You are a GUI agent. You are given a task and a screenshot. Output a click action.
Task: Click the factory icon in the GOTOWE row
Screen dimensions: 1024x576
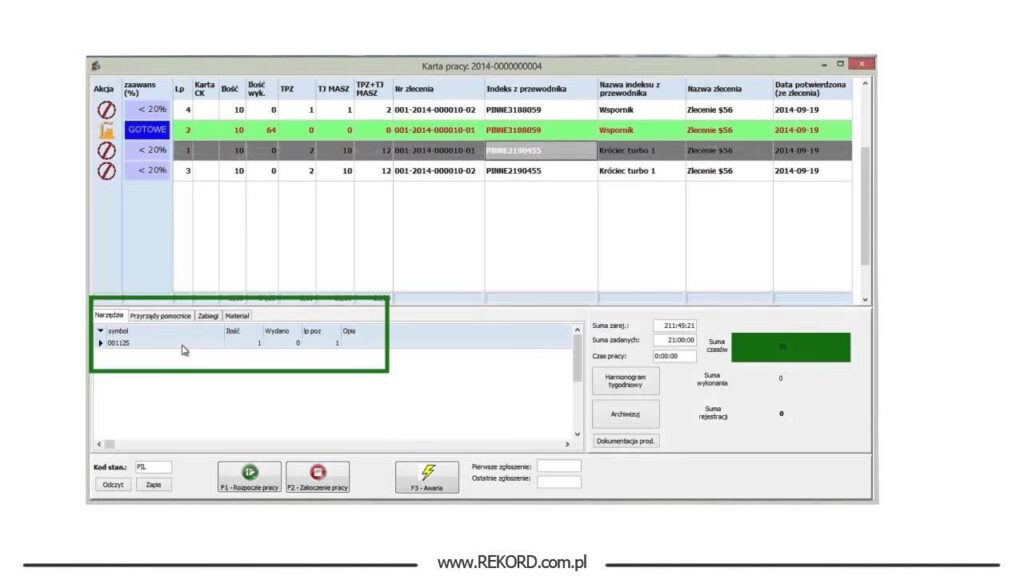click(105, 130)
